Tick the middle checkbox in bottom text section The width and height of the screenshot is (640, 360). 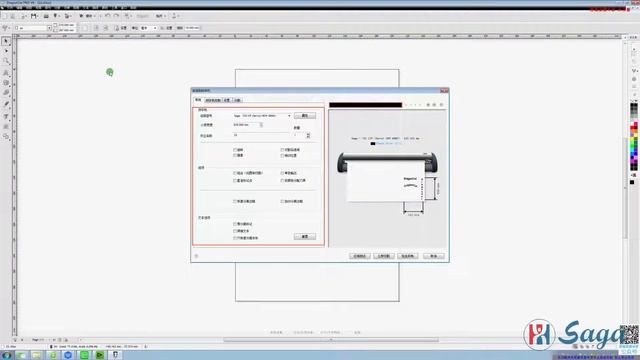(x=235, y=231)
